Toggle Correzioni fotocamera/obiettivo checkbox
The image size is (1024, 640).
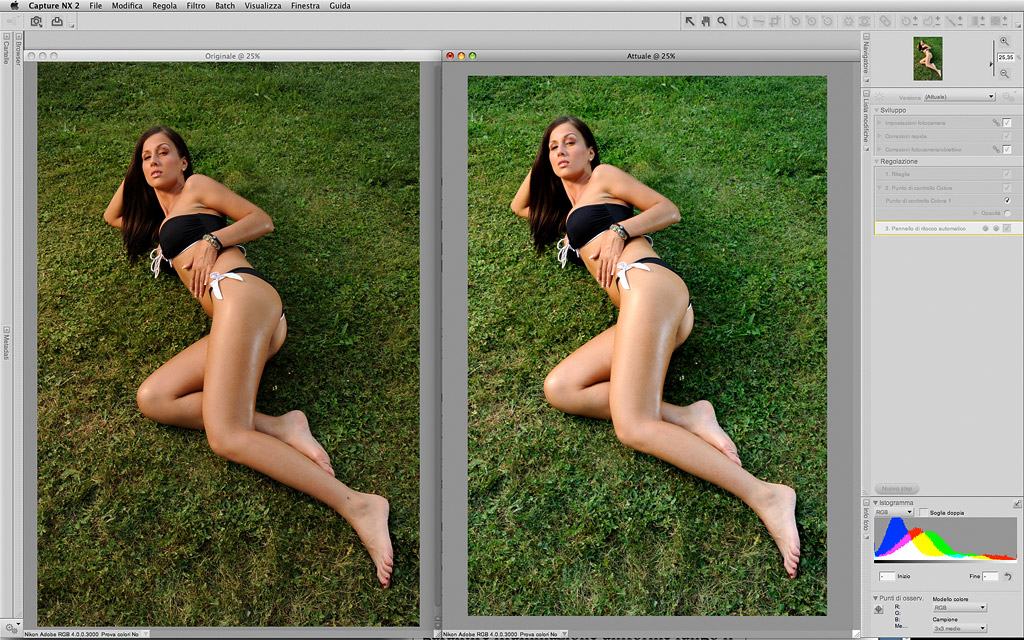(x=1007, y=150)
